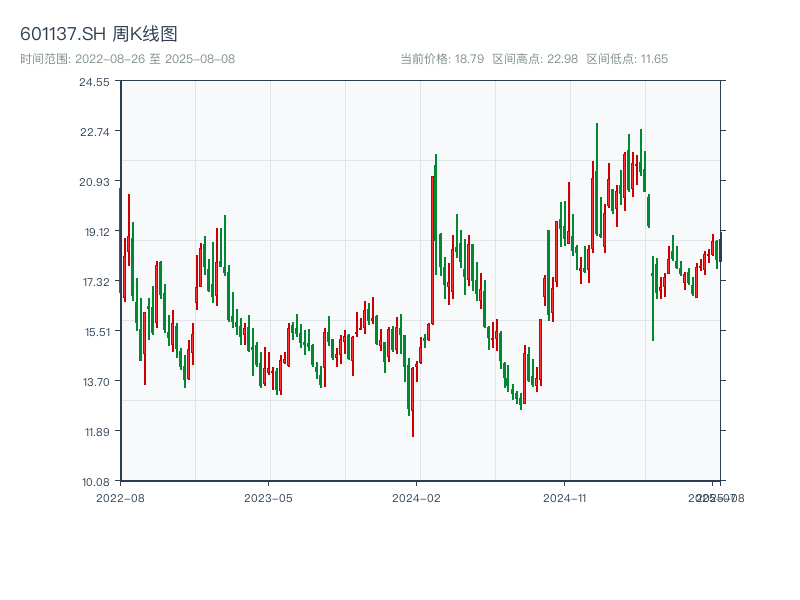Viewport: 800px width, 600px height.
Task: Click the chart title 601137.SH 周K线图
Action: (x=98, y=34)
